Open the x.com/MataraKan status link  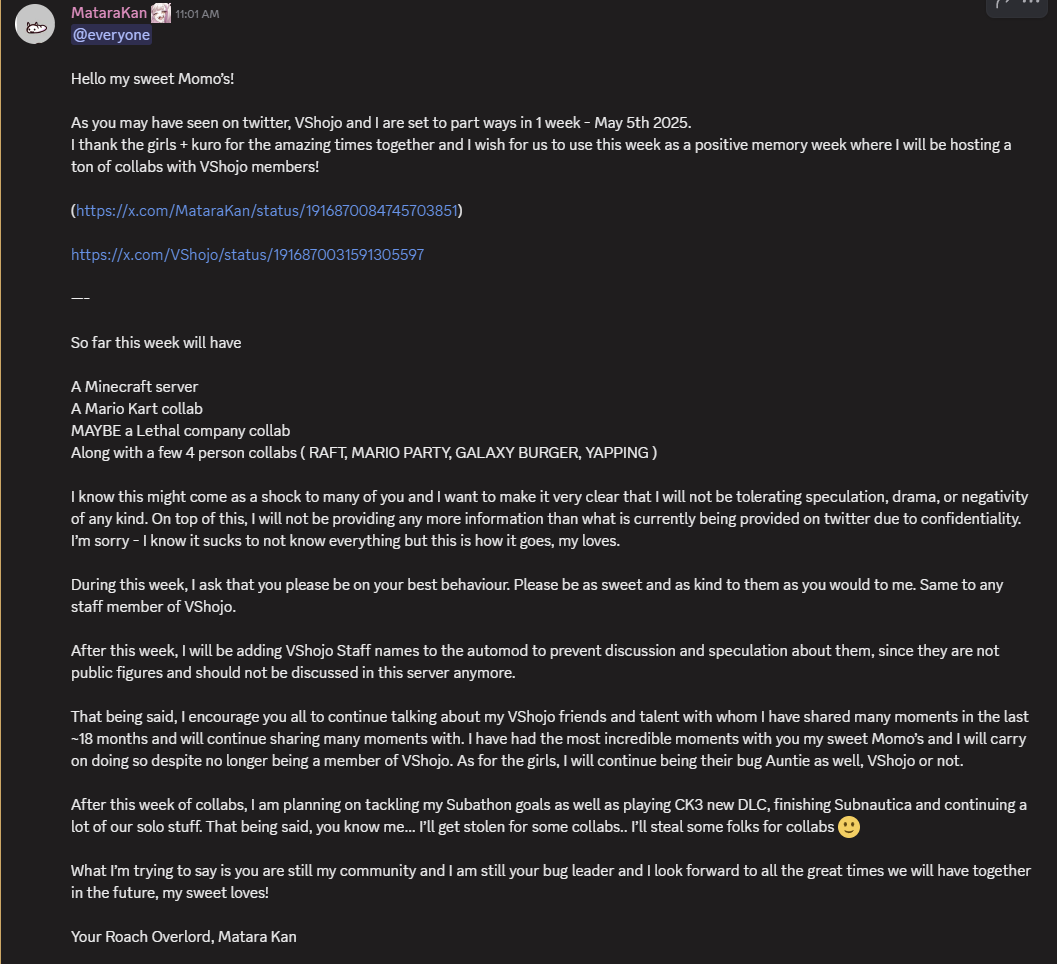(267, 211)
